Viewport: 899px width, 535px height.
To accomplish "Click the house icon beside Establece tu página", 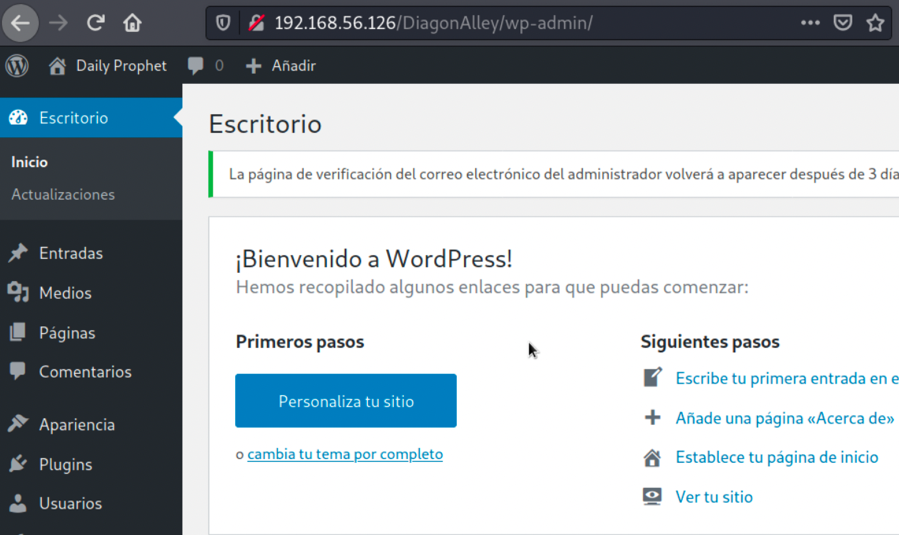I will (652, 458).
